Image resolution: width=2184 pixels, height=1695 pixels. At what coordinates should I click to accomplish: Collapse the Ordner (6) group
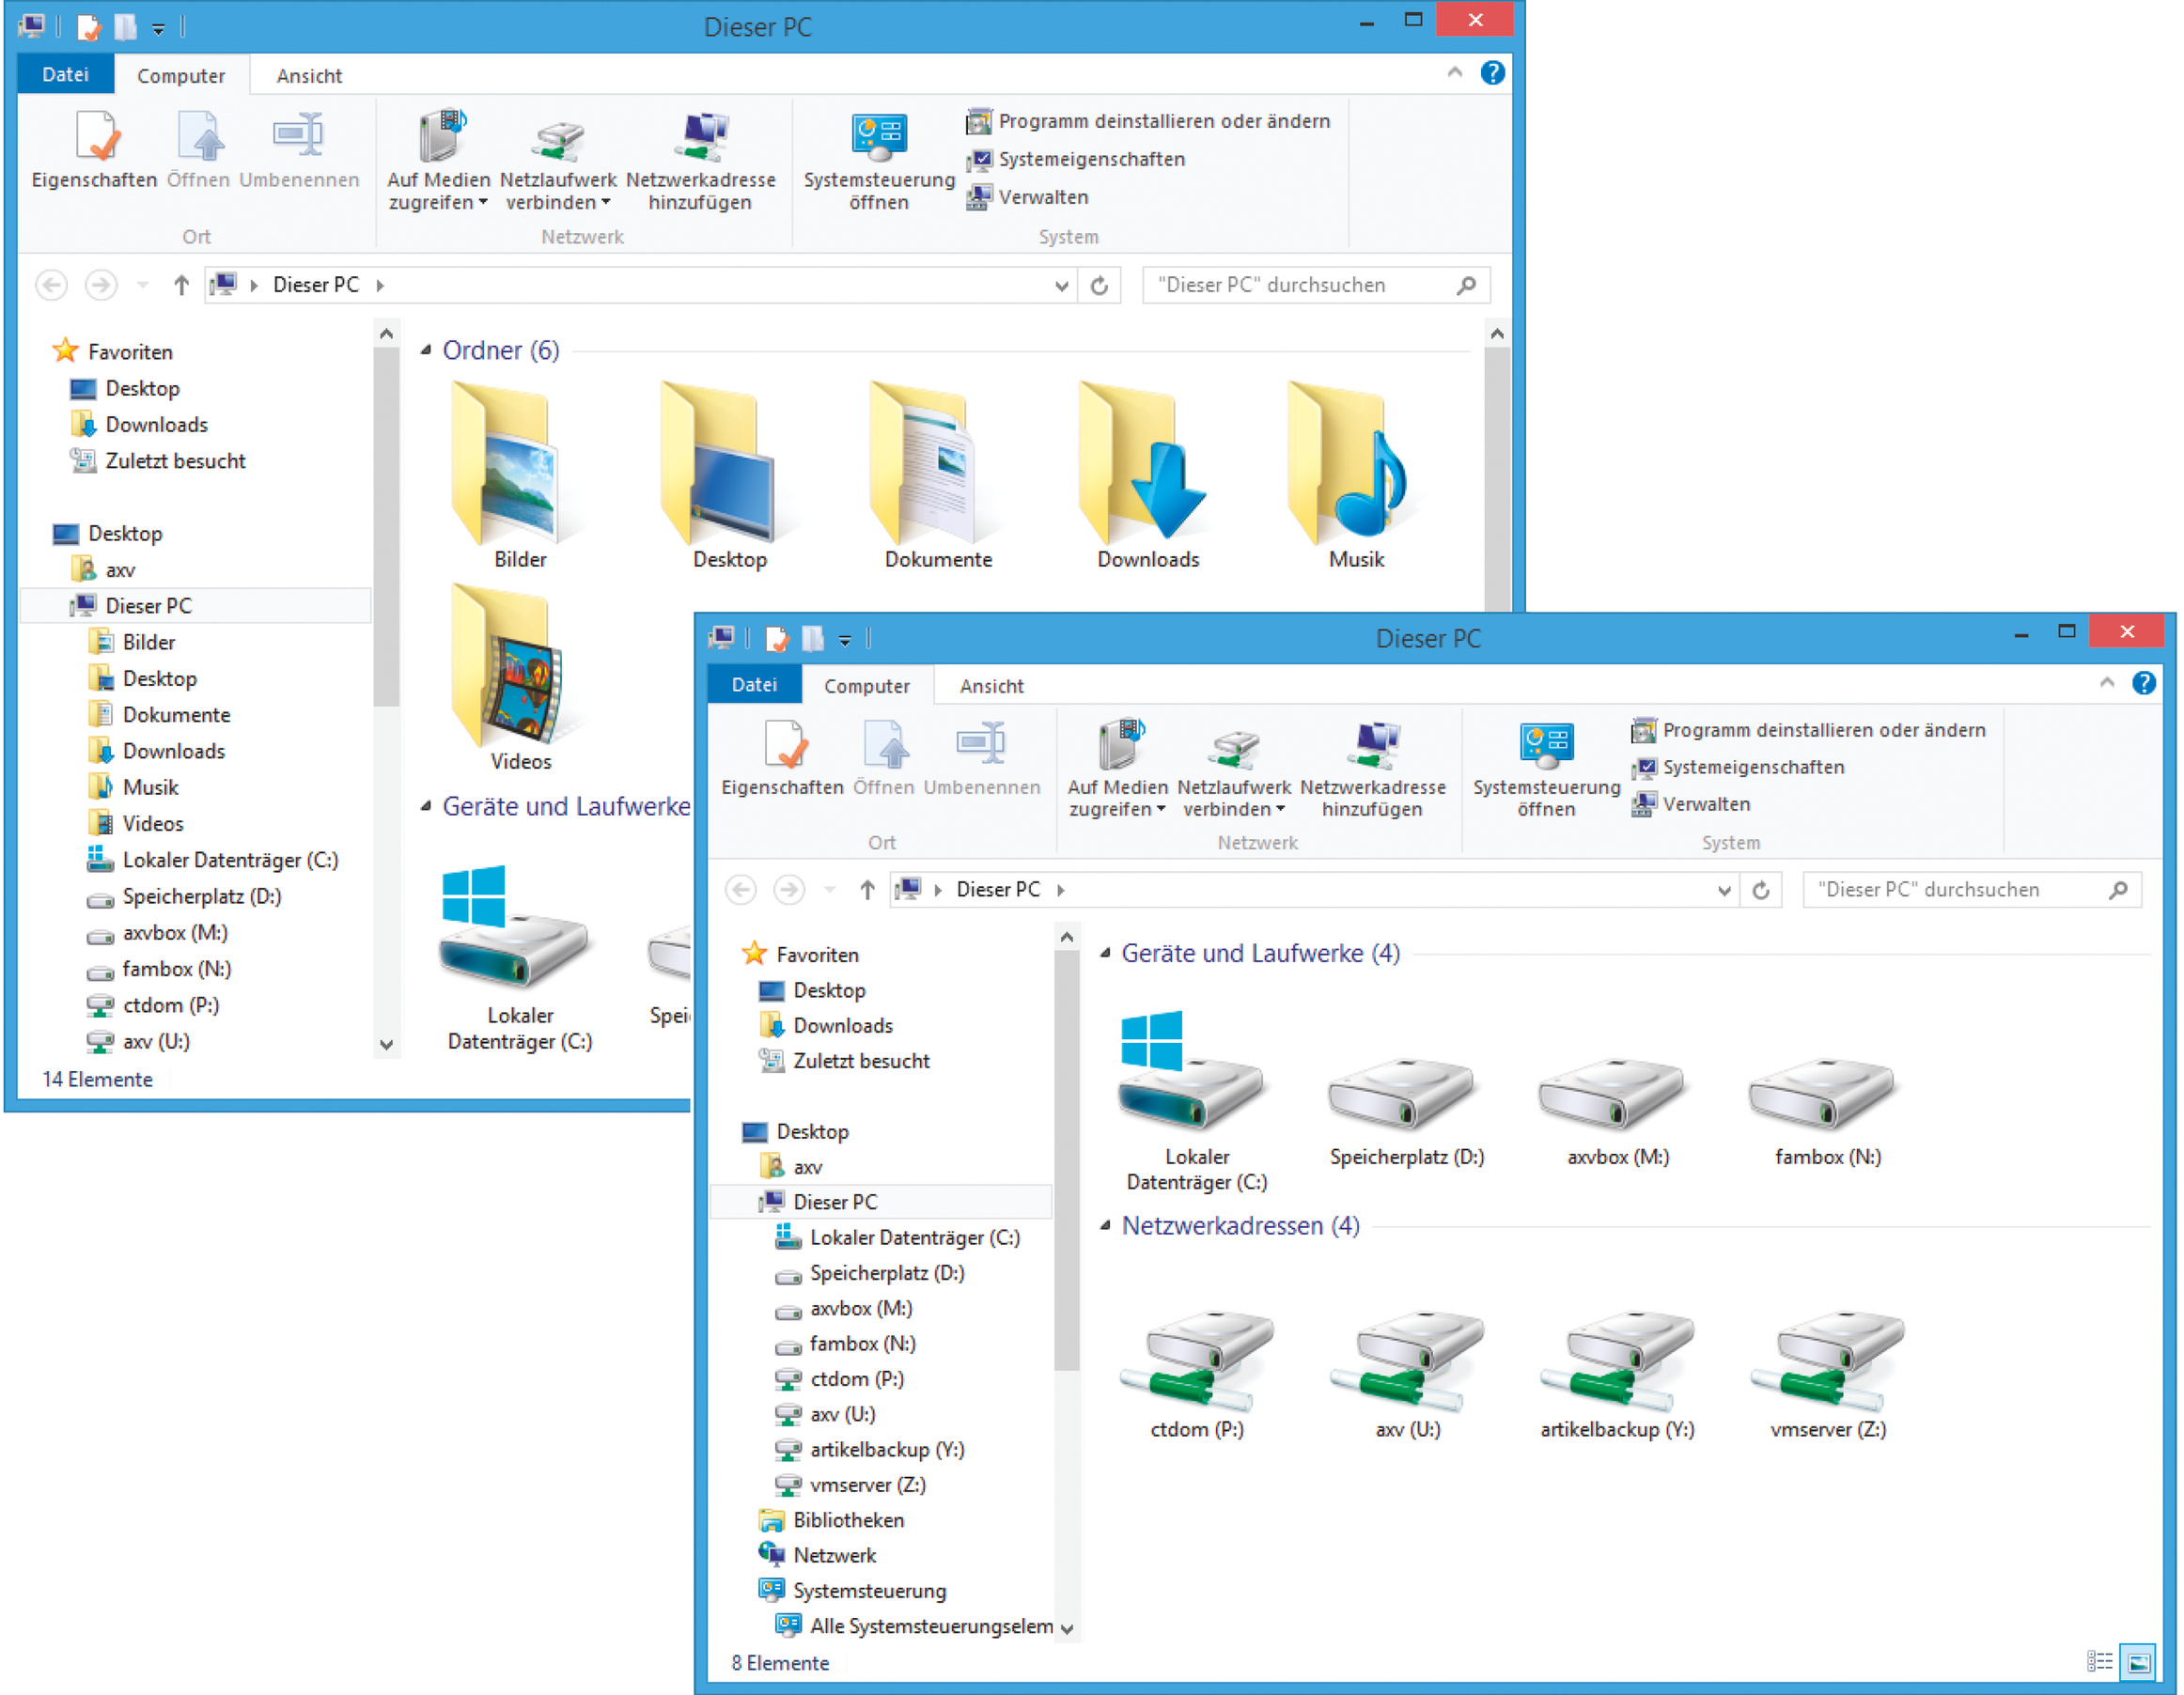pos(426,350)
